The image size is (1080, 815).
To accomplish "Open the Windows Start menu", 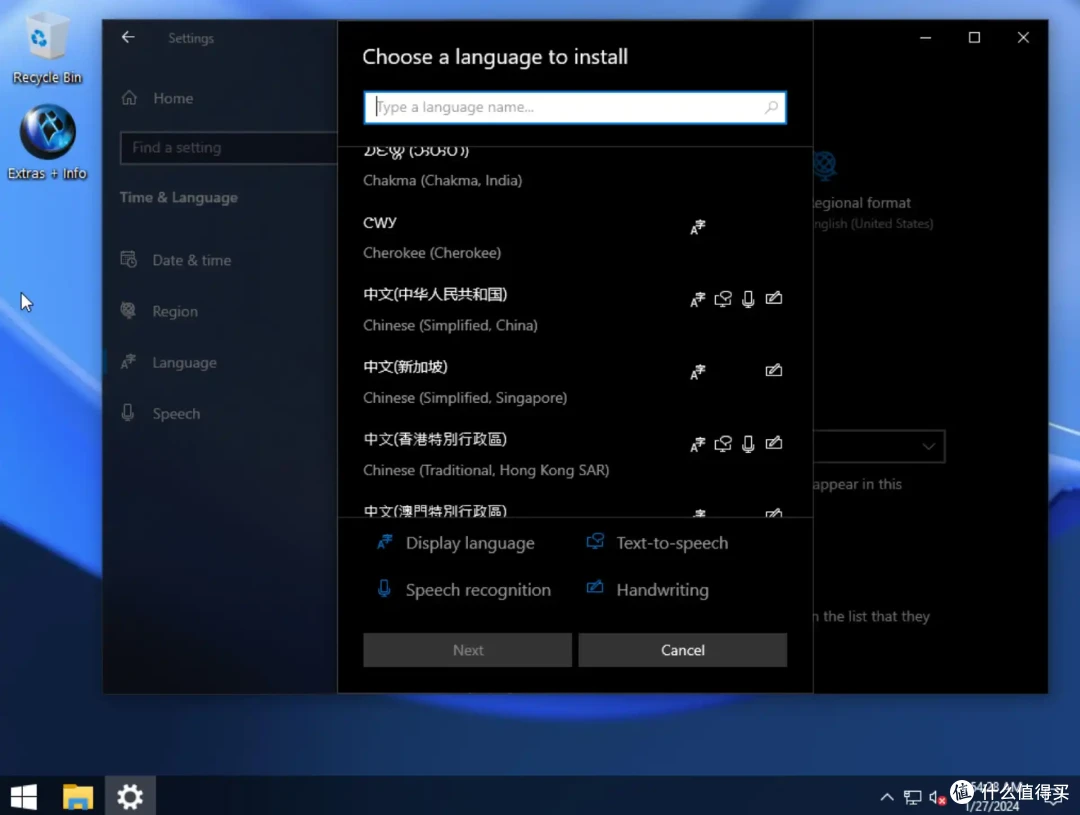I will (24, 796).
